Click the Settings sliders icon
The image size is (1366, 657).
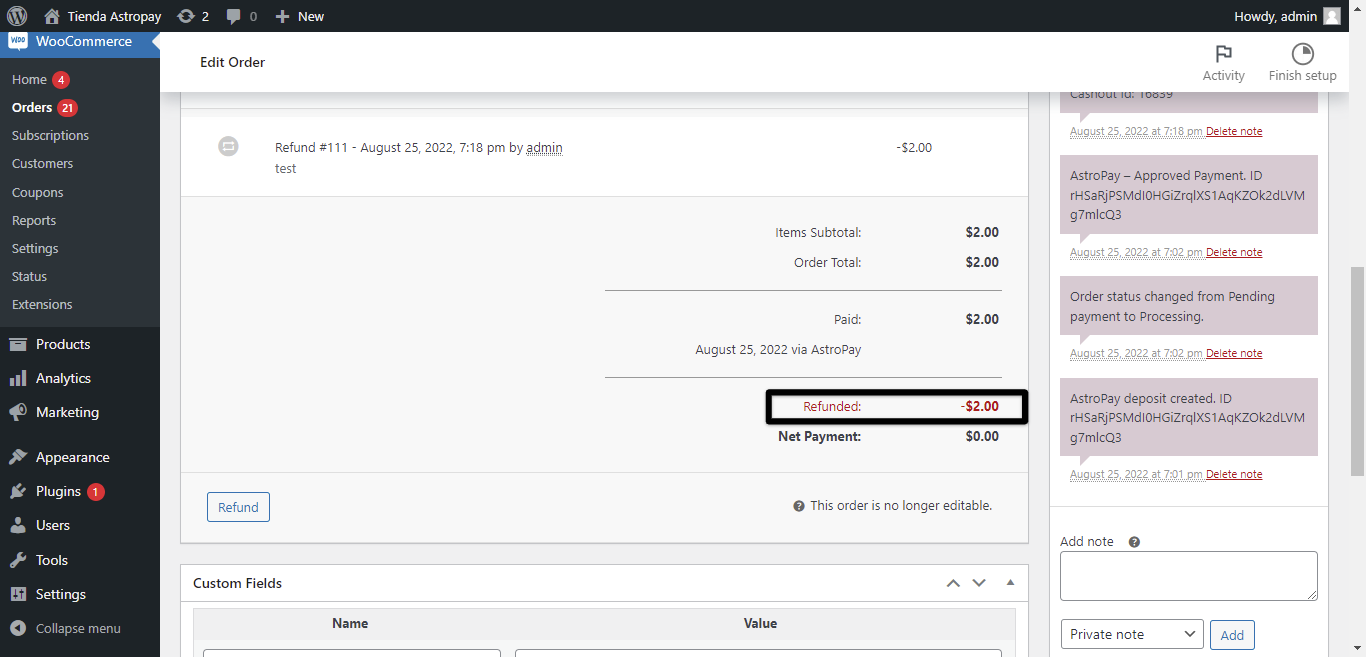pyautogui.click(x=18, y=594)
